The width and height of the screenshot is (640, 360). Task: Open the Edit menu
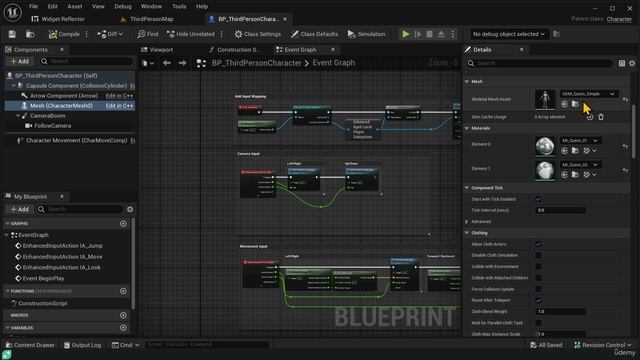[53, 7]
